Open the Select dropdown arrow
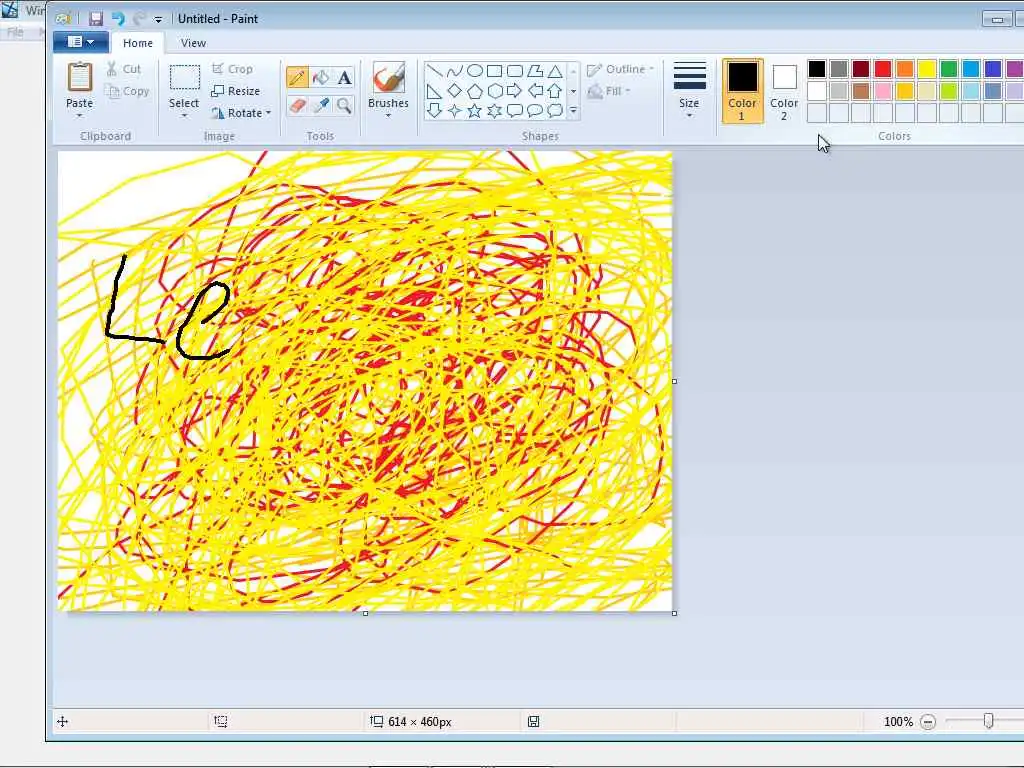 [x=185, y=116]
